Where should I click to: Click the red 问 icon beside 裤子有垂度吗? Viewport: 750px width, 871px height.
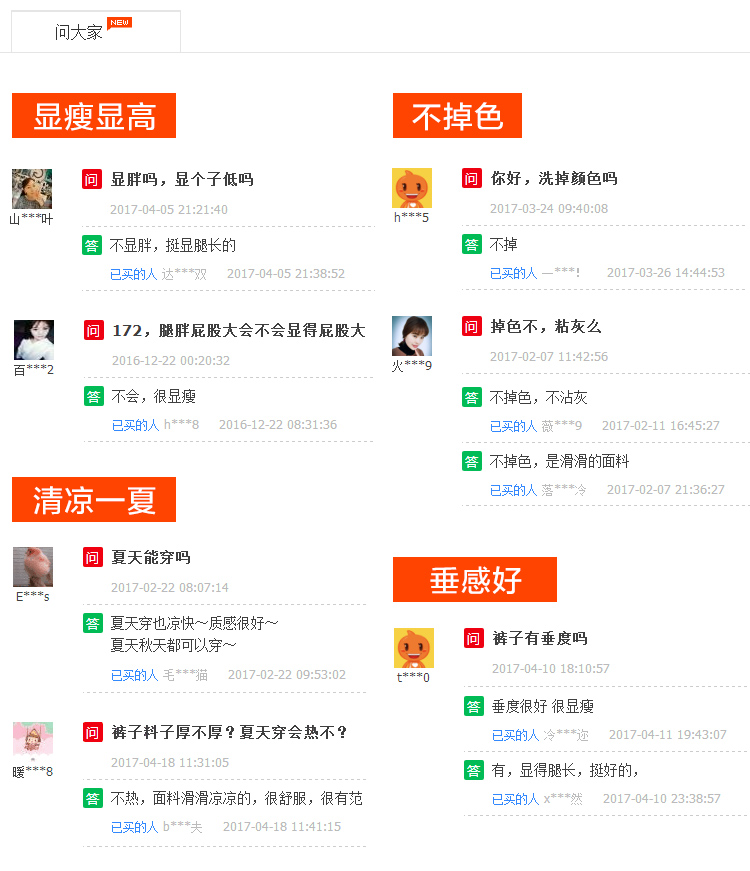tap(474, 639)
